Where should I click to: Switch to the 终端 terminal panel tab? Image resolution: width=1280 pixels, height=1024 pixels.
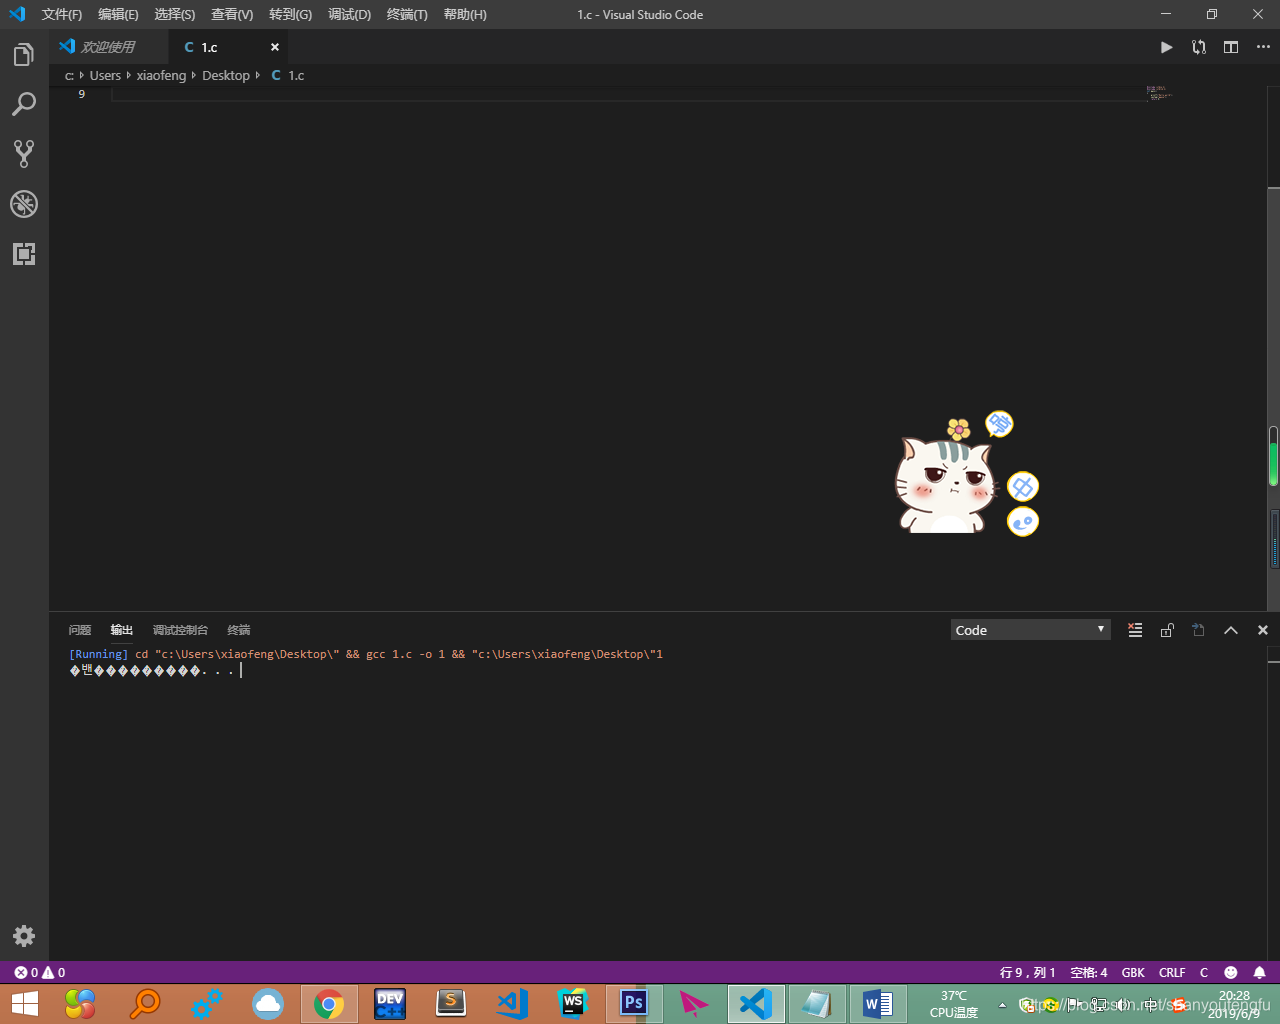point(239,630)
